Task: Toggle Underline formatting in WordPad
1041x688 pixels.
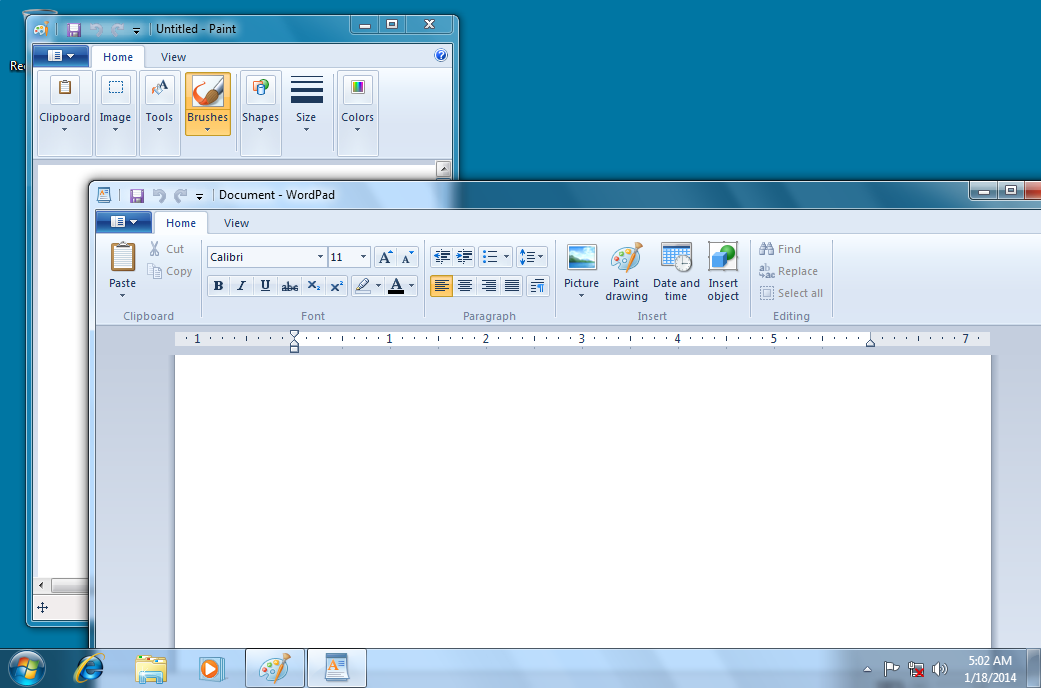Action: point(266,286)
